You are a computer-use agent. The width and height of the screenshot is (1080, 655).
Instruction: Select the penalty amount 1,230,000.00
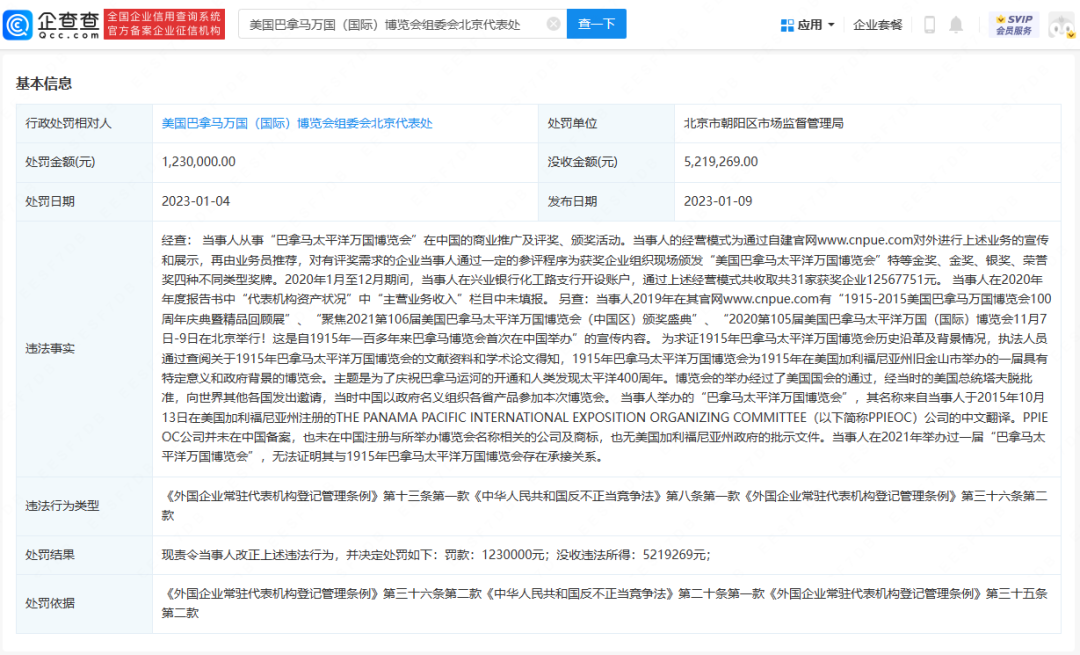(198, 162)
